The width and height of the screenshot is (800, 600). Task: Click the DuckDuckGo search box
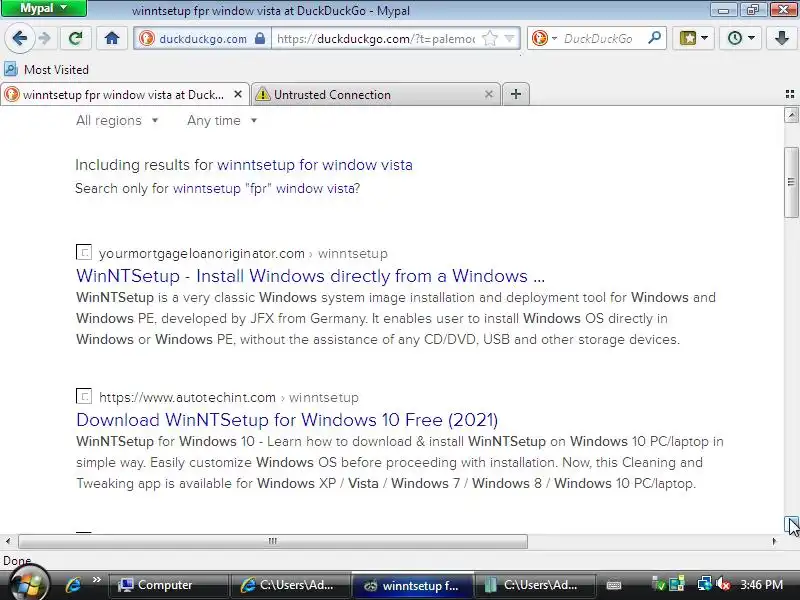coord(598,38)
